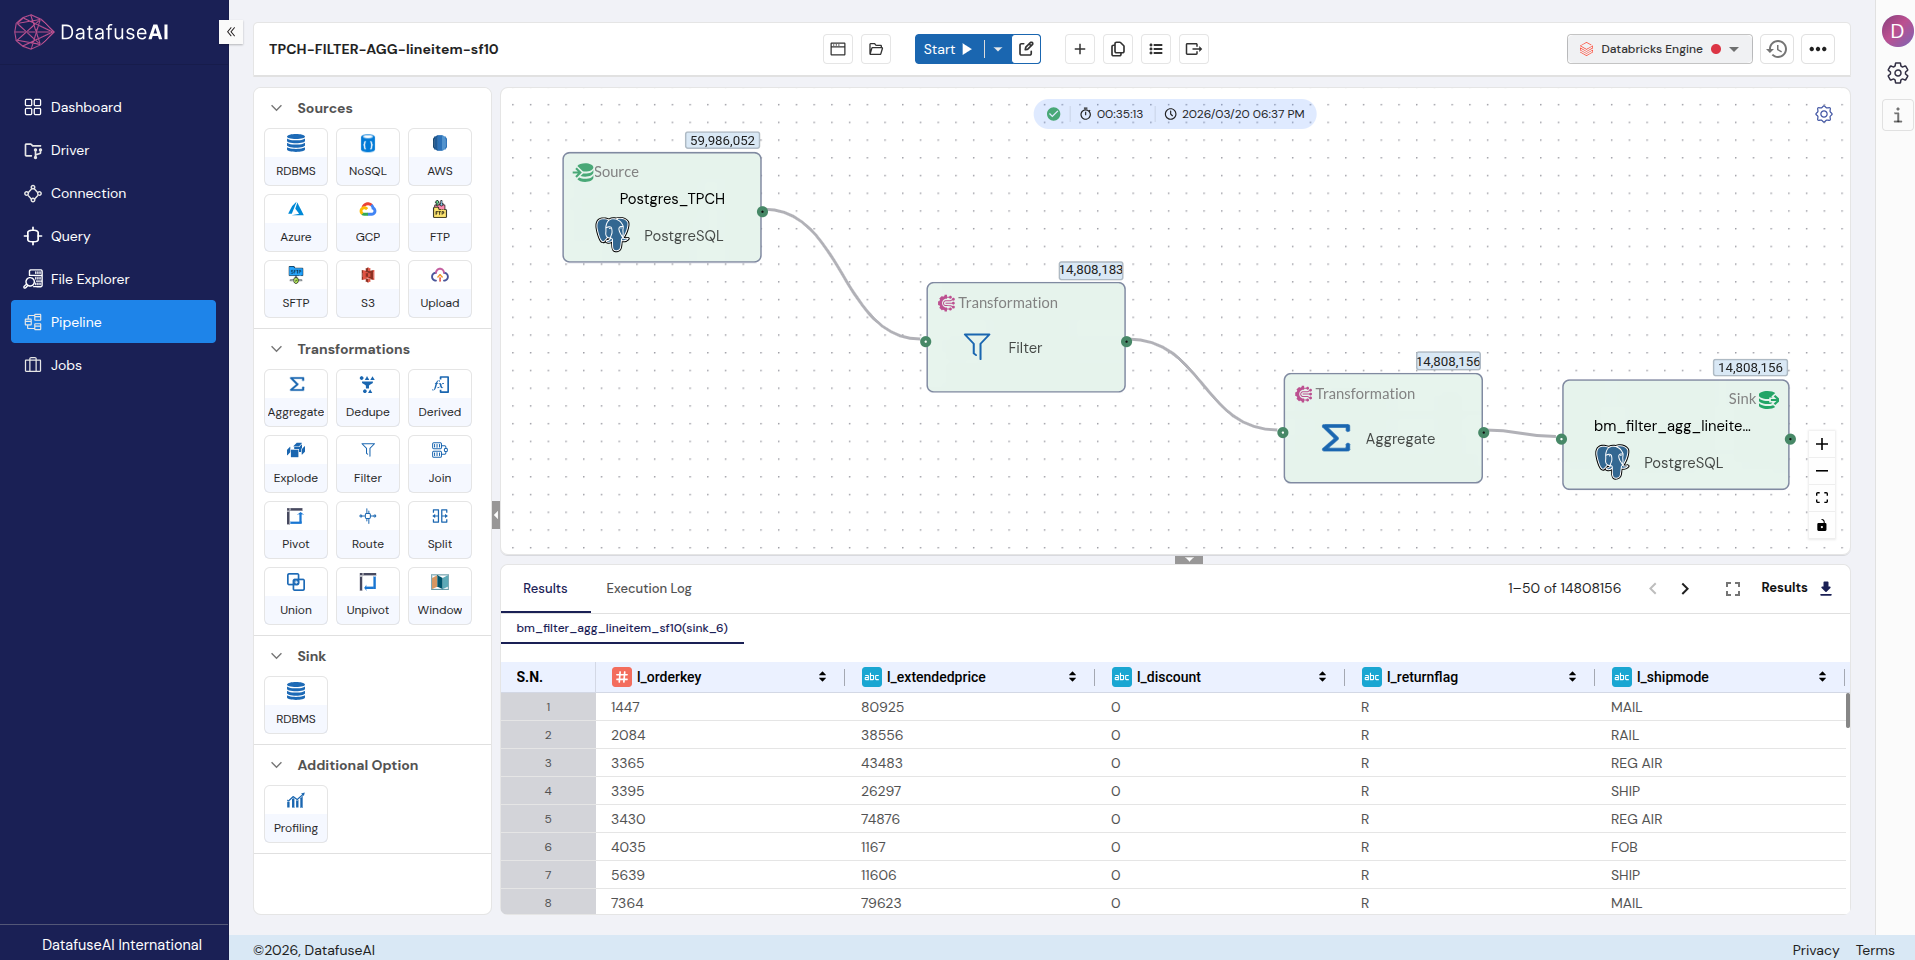Click the new pipeline window icon
Image resolution: width=1915 pixels, height=960 pixels.
pos(838,49)
